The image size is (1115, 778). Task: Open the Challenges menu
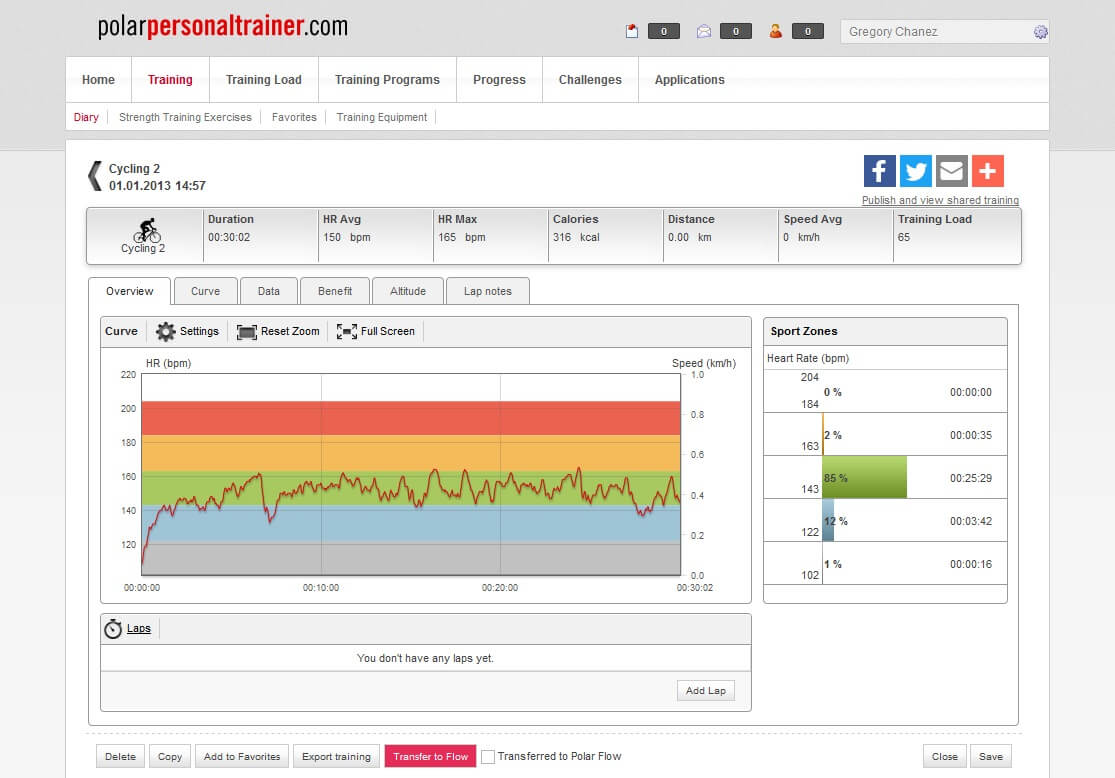click(x=590, y=80)
